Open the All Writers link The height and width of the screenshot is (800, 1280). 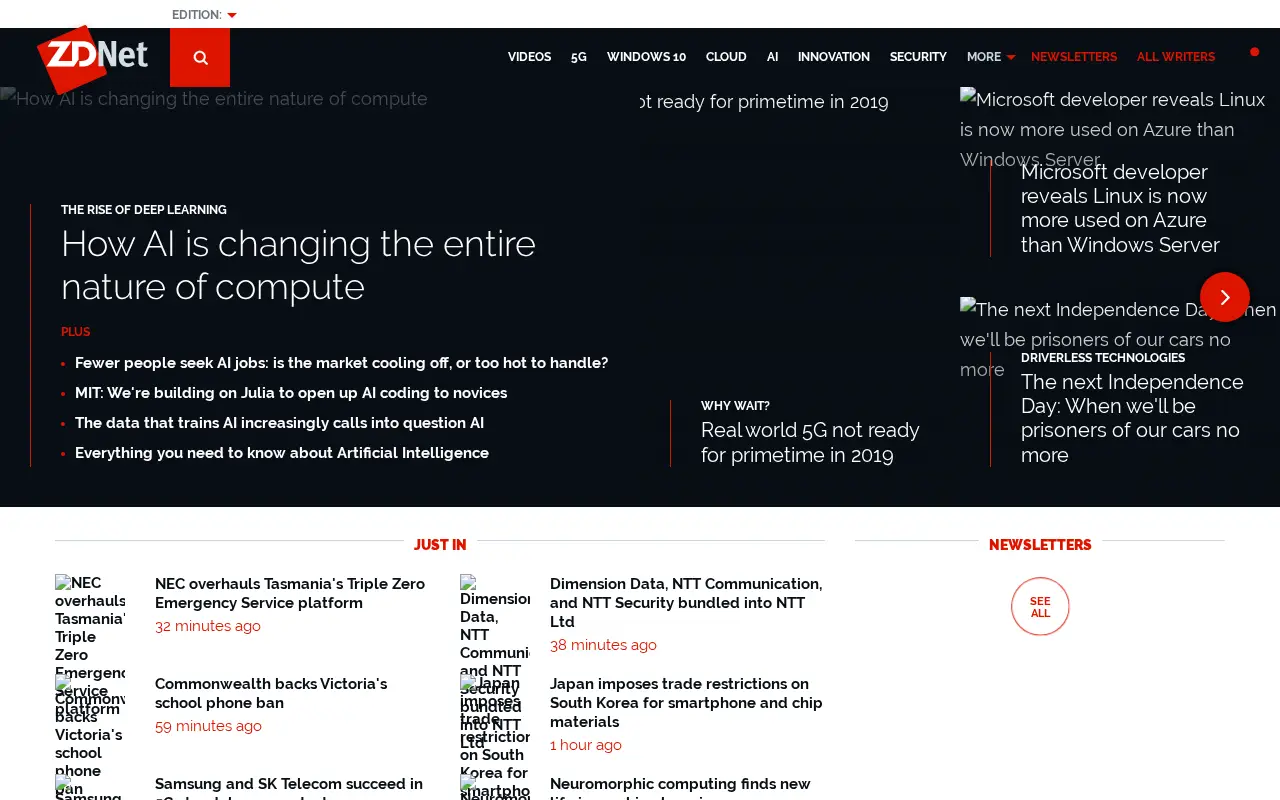(1176, 57)
